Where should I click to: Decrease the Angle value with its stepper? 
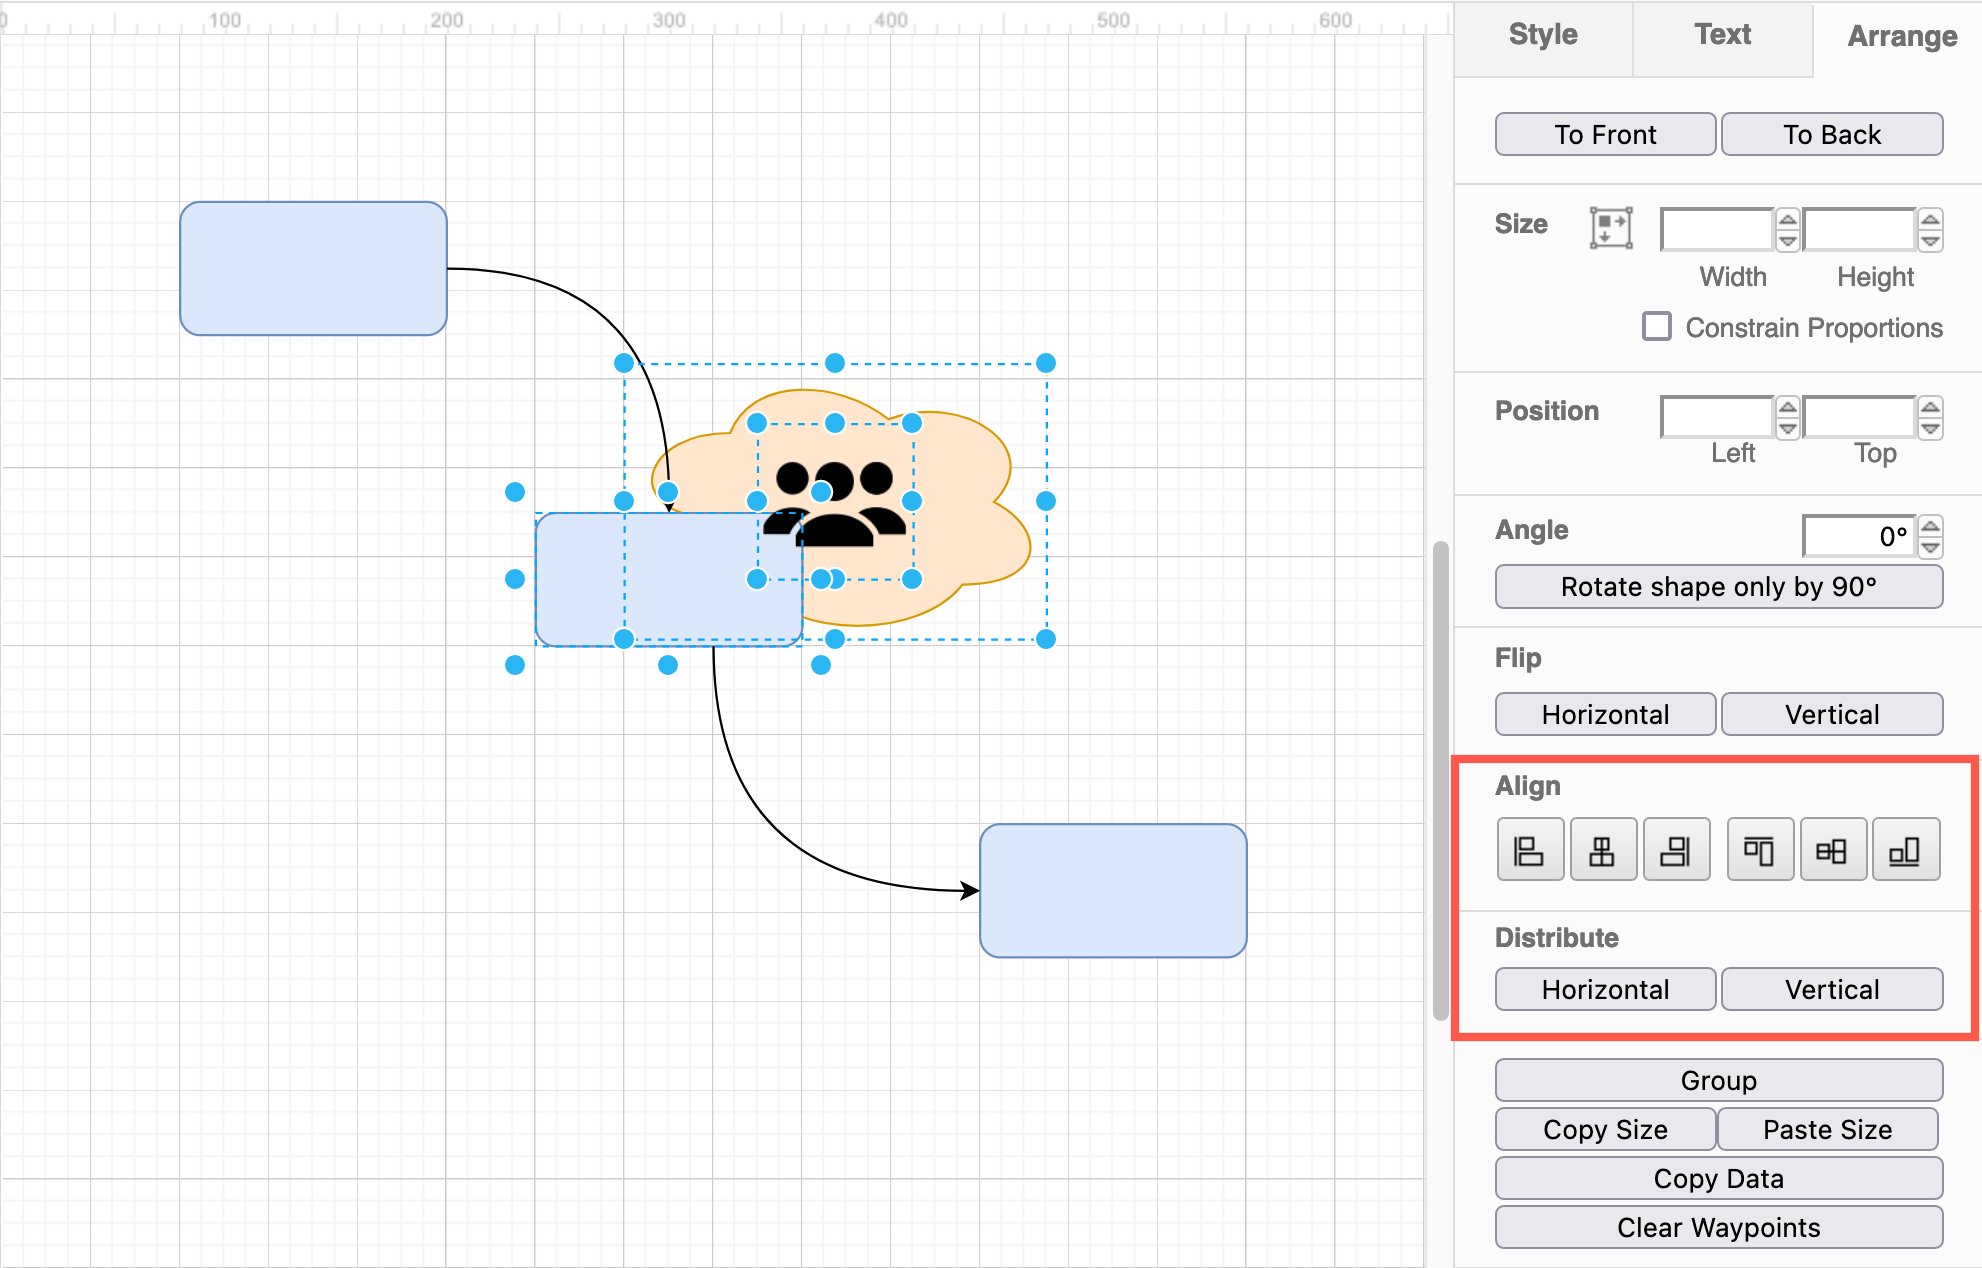(1930, 546)
